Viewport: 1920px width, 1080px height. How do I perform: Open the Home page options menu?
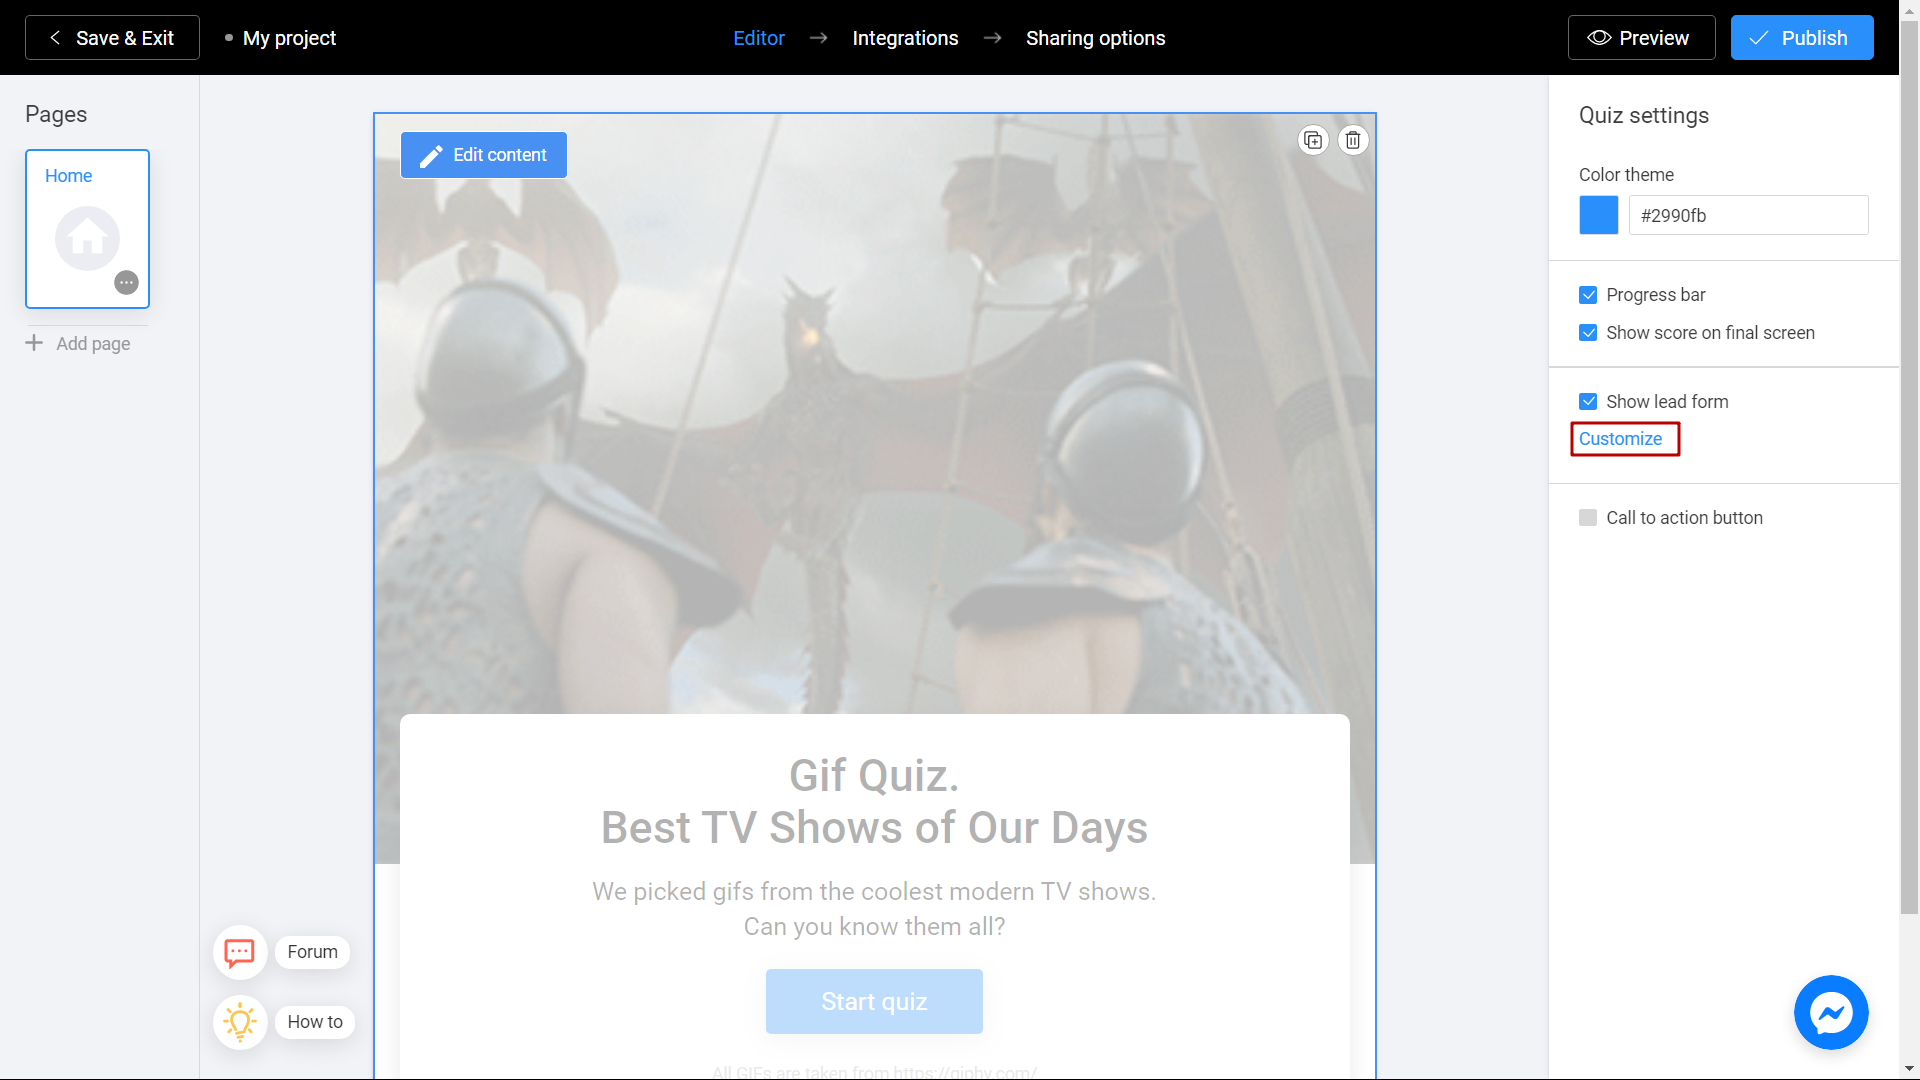point(128,282)
